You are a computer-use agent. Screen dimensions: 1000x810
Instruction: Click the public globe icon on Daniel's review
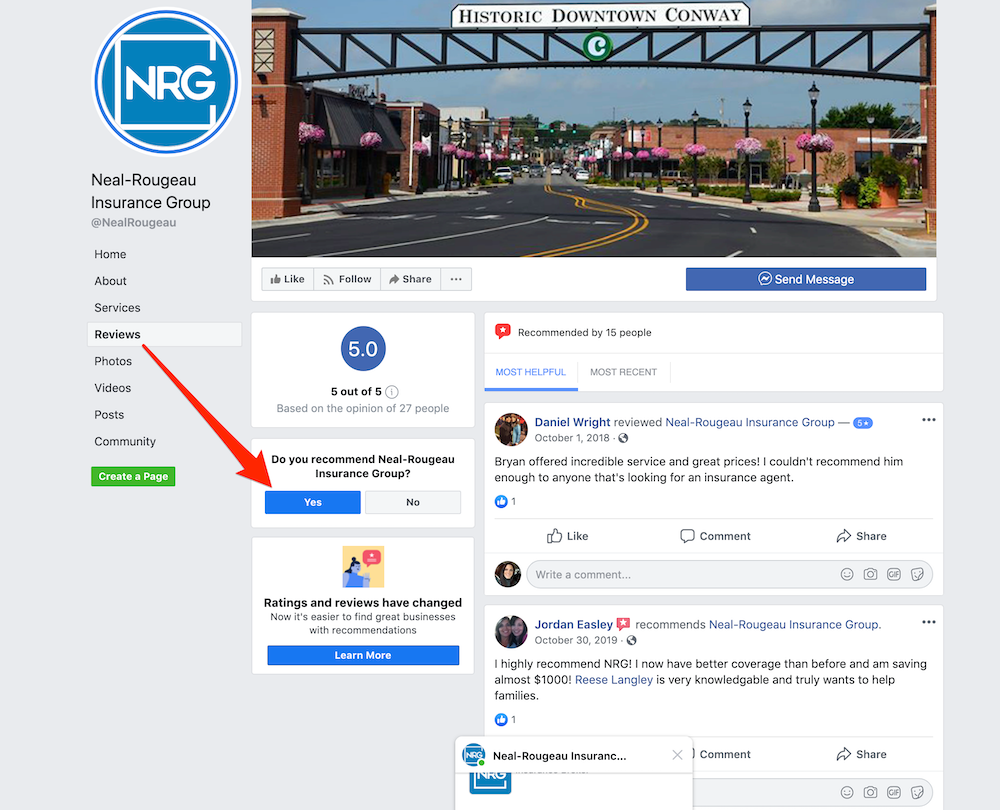pos(623,438)
